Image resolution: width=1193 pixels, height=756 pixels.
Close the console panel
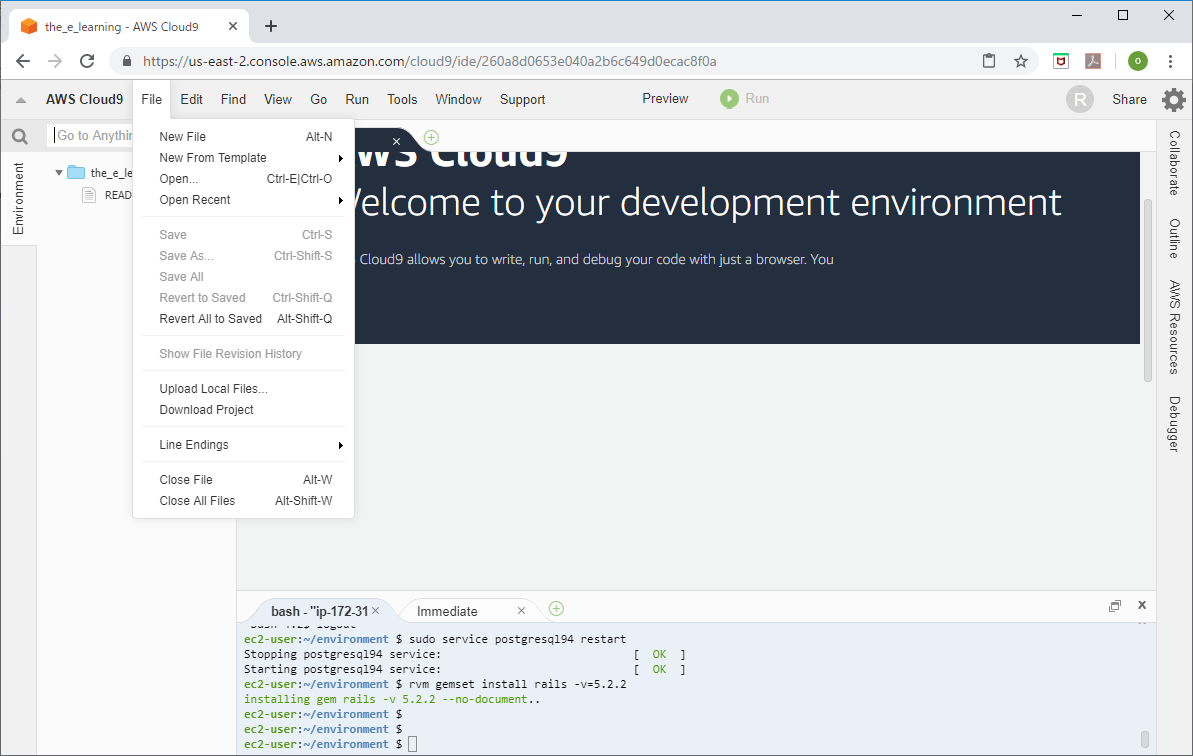(x=1142, y=605)
